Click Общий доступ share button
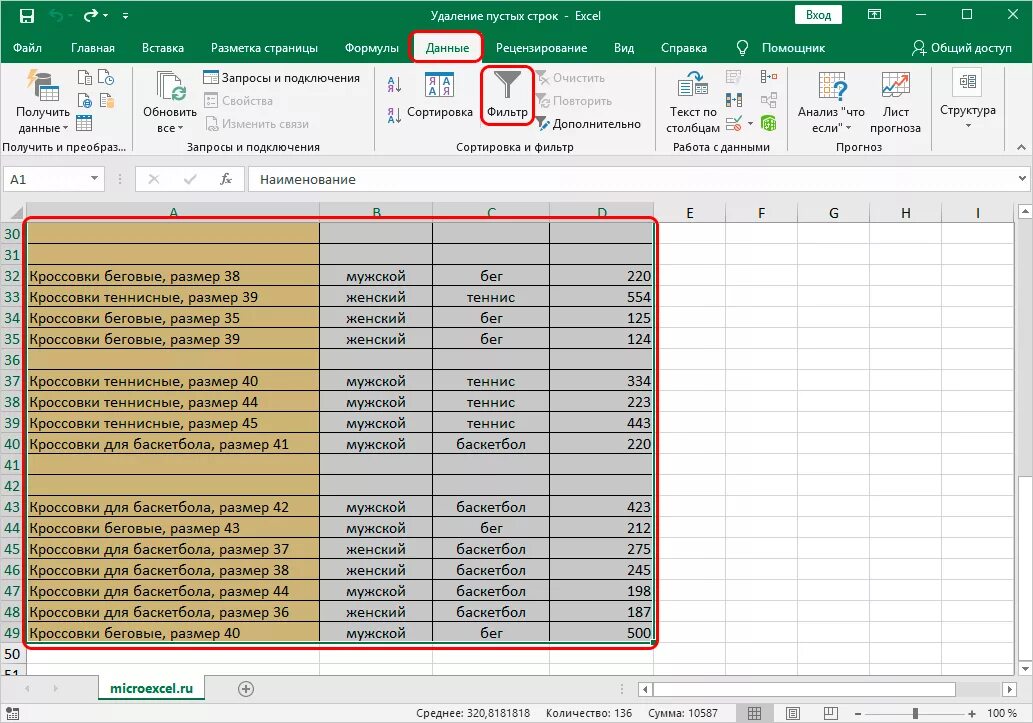The image size is (1033, 723). coord(962,48)
